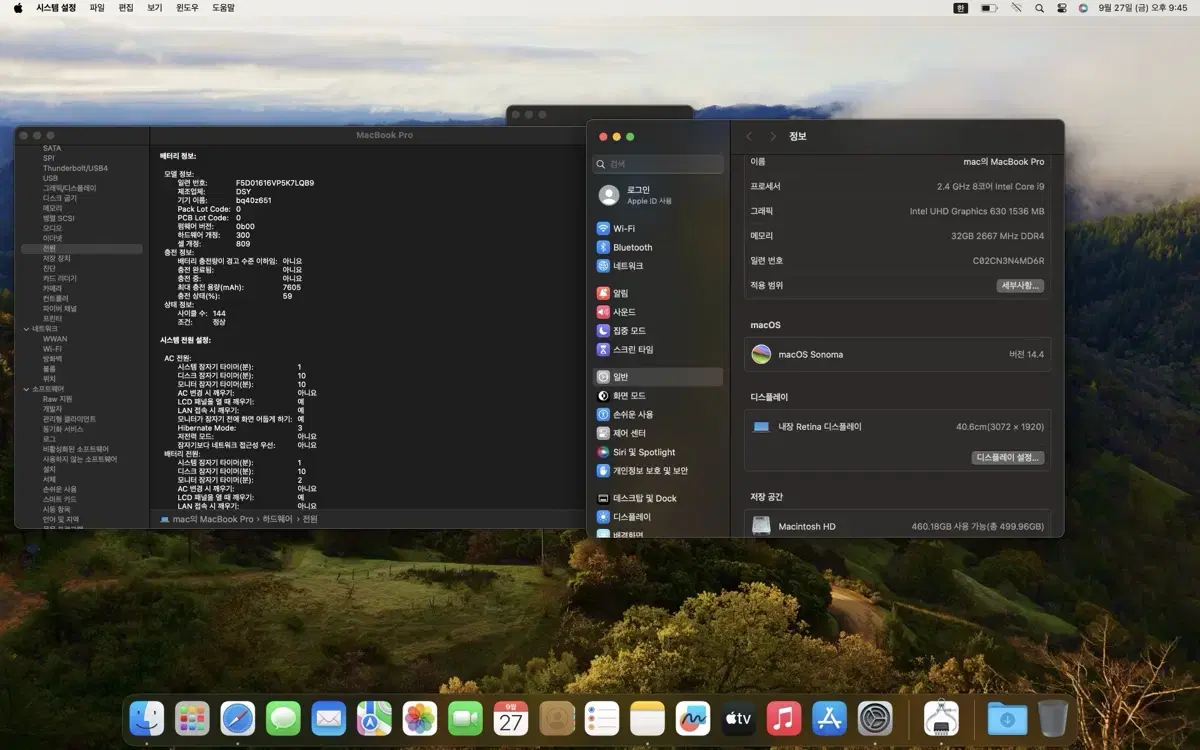The height and width of the screenshot is (750, 1200).
Task: Open the 도움말 menu
Action: click(223, 8)
